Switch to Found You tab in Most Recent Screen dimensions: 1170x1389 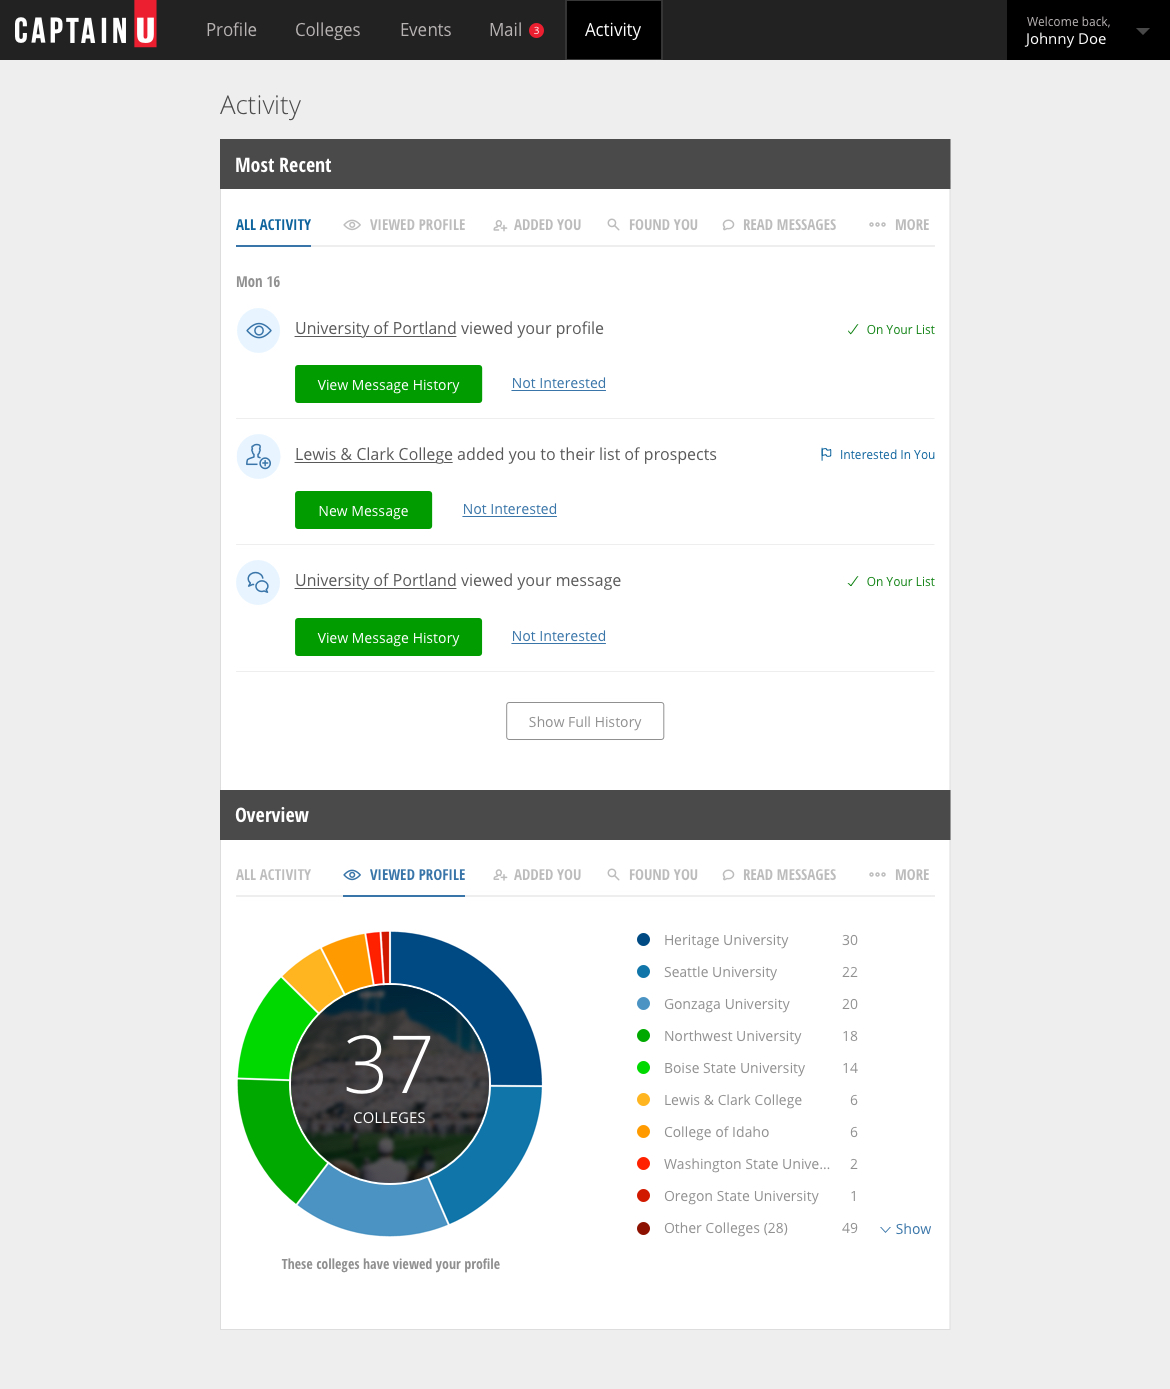(x=653, y=225)
